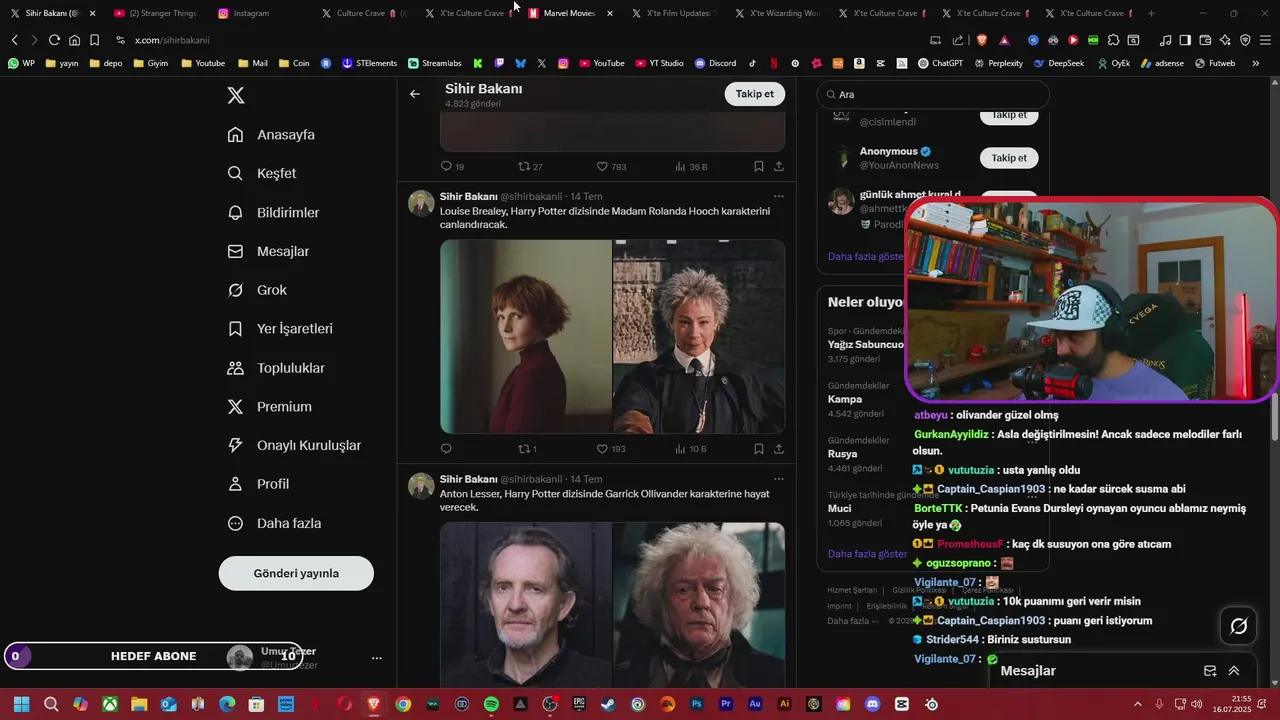Open Photoshop from taskbar

pyautogui.click(x=697, y=704)
